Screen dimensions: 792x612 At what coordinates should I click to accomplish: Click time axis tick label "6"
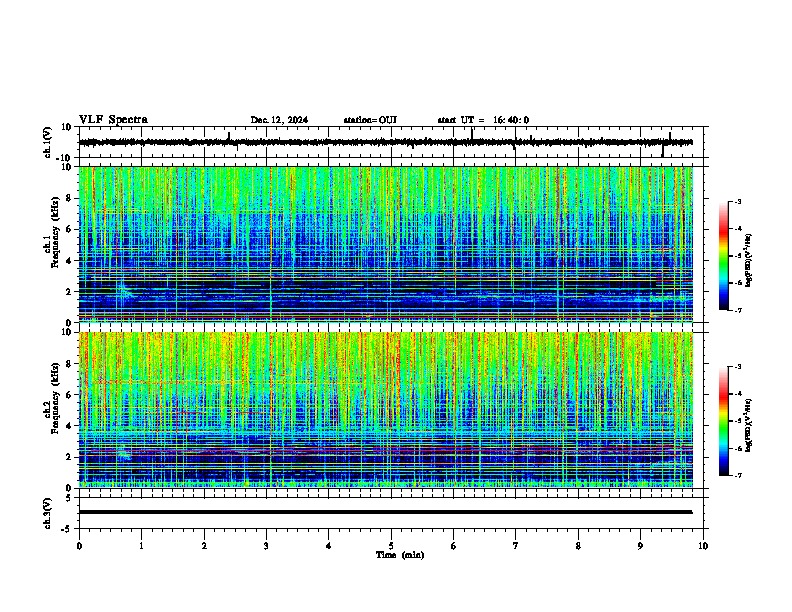(x=454, y=546)
